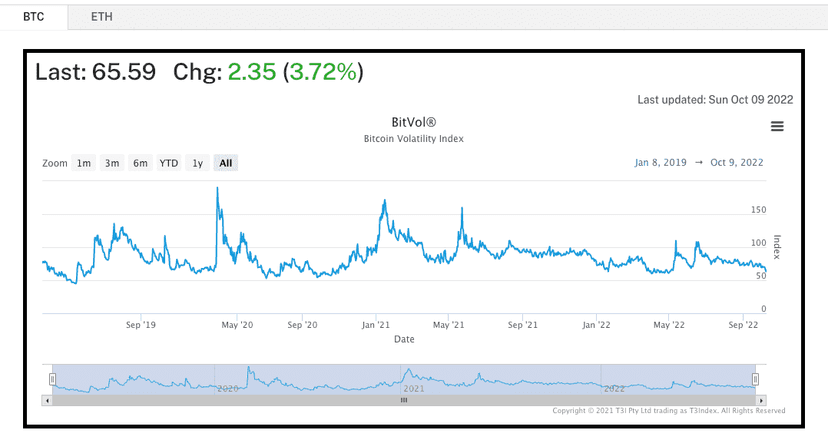Choose the 6m zoom option

pos(140,163)
